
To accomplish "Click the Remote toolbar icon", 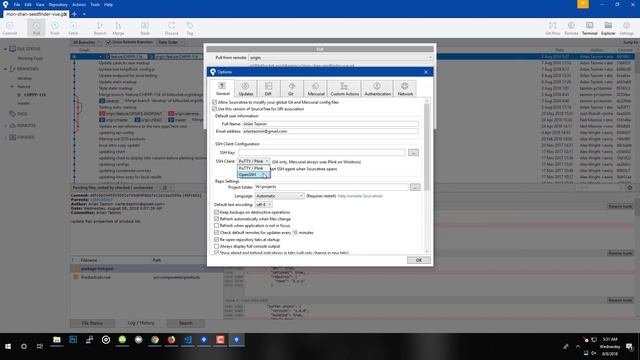I will pyautogui.click(x=571, y=28).
